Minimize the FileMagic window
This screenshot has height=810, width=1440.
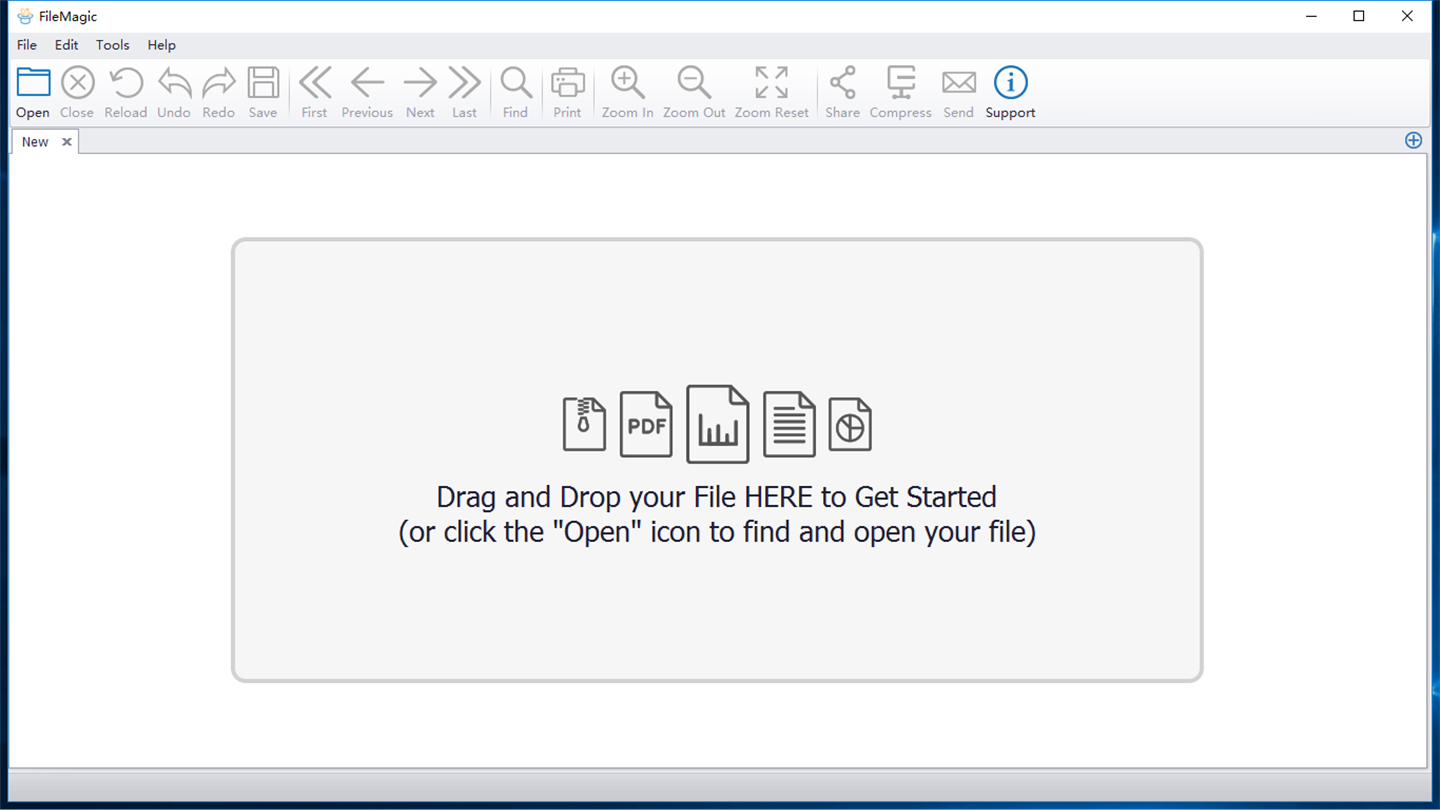click(1311, 16)
